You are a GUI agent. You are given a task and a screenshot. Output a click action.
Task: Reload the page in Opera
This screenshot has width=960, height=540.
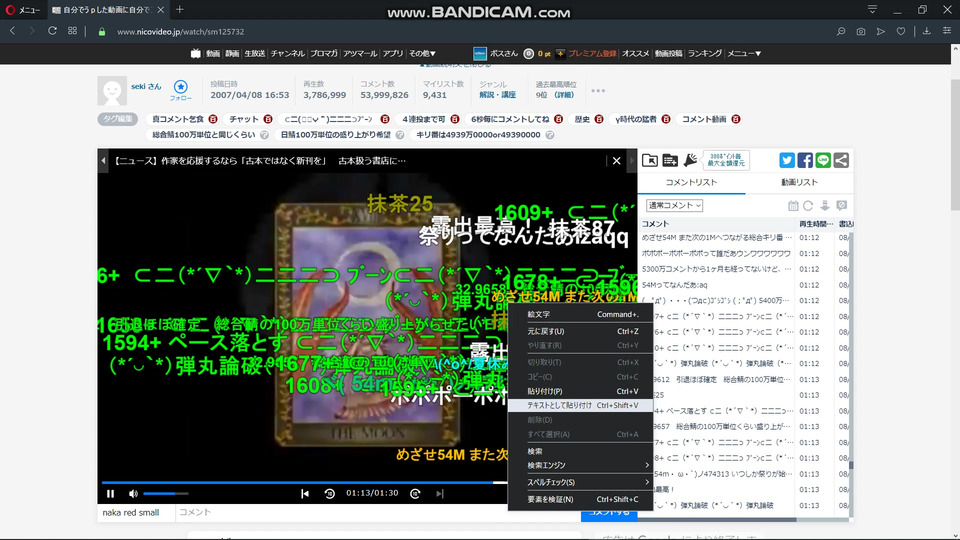pyautogui.click(x=53, y=31)
